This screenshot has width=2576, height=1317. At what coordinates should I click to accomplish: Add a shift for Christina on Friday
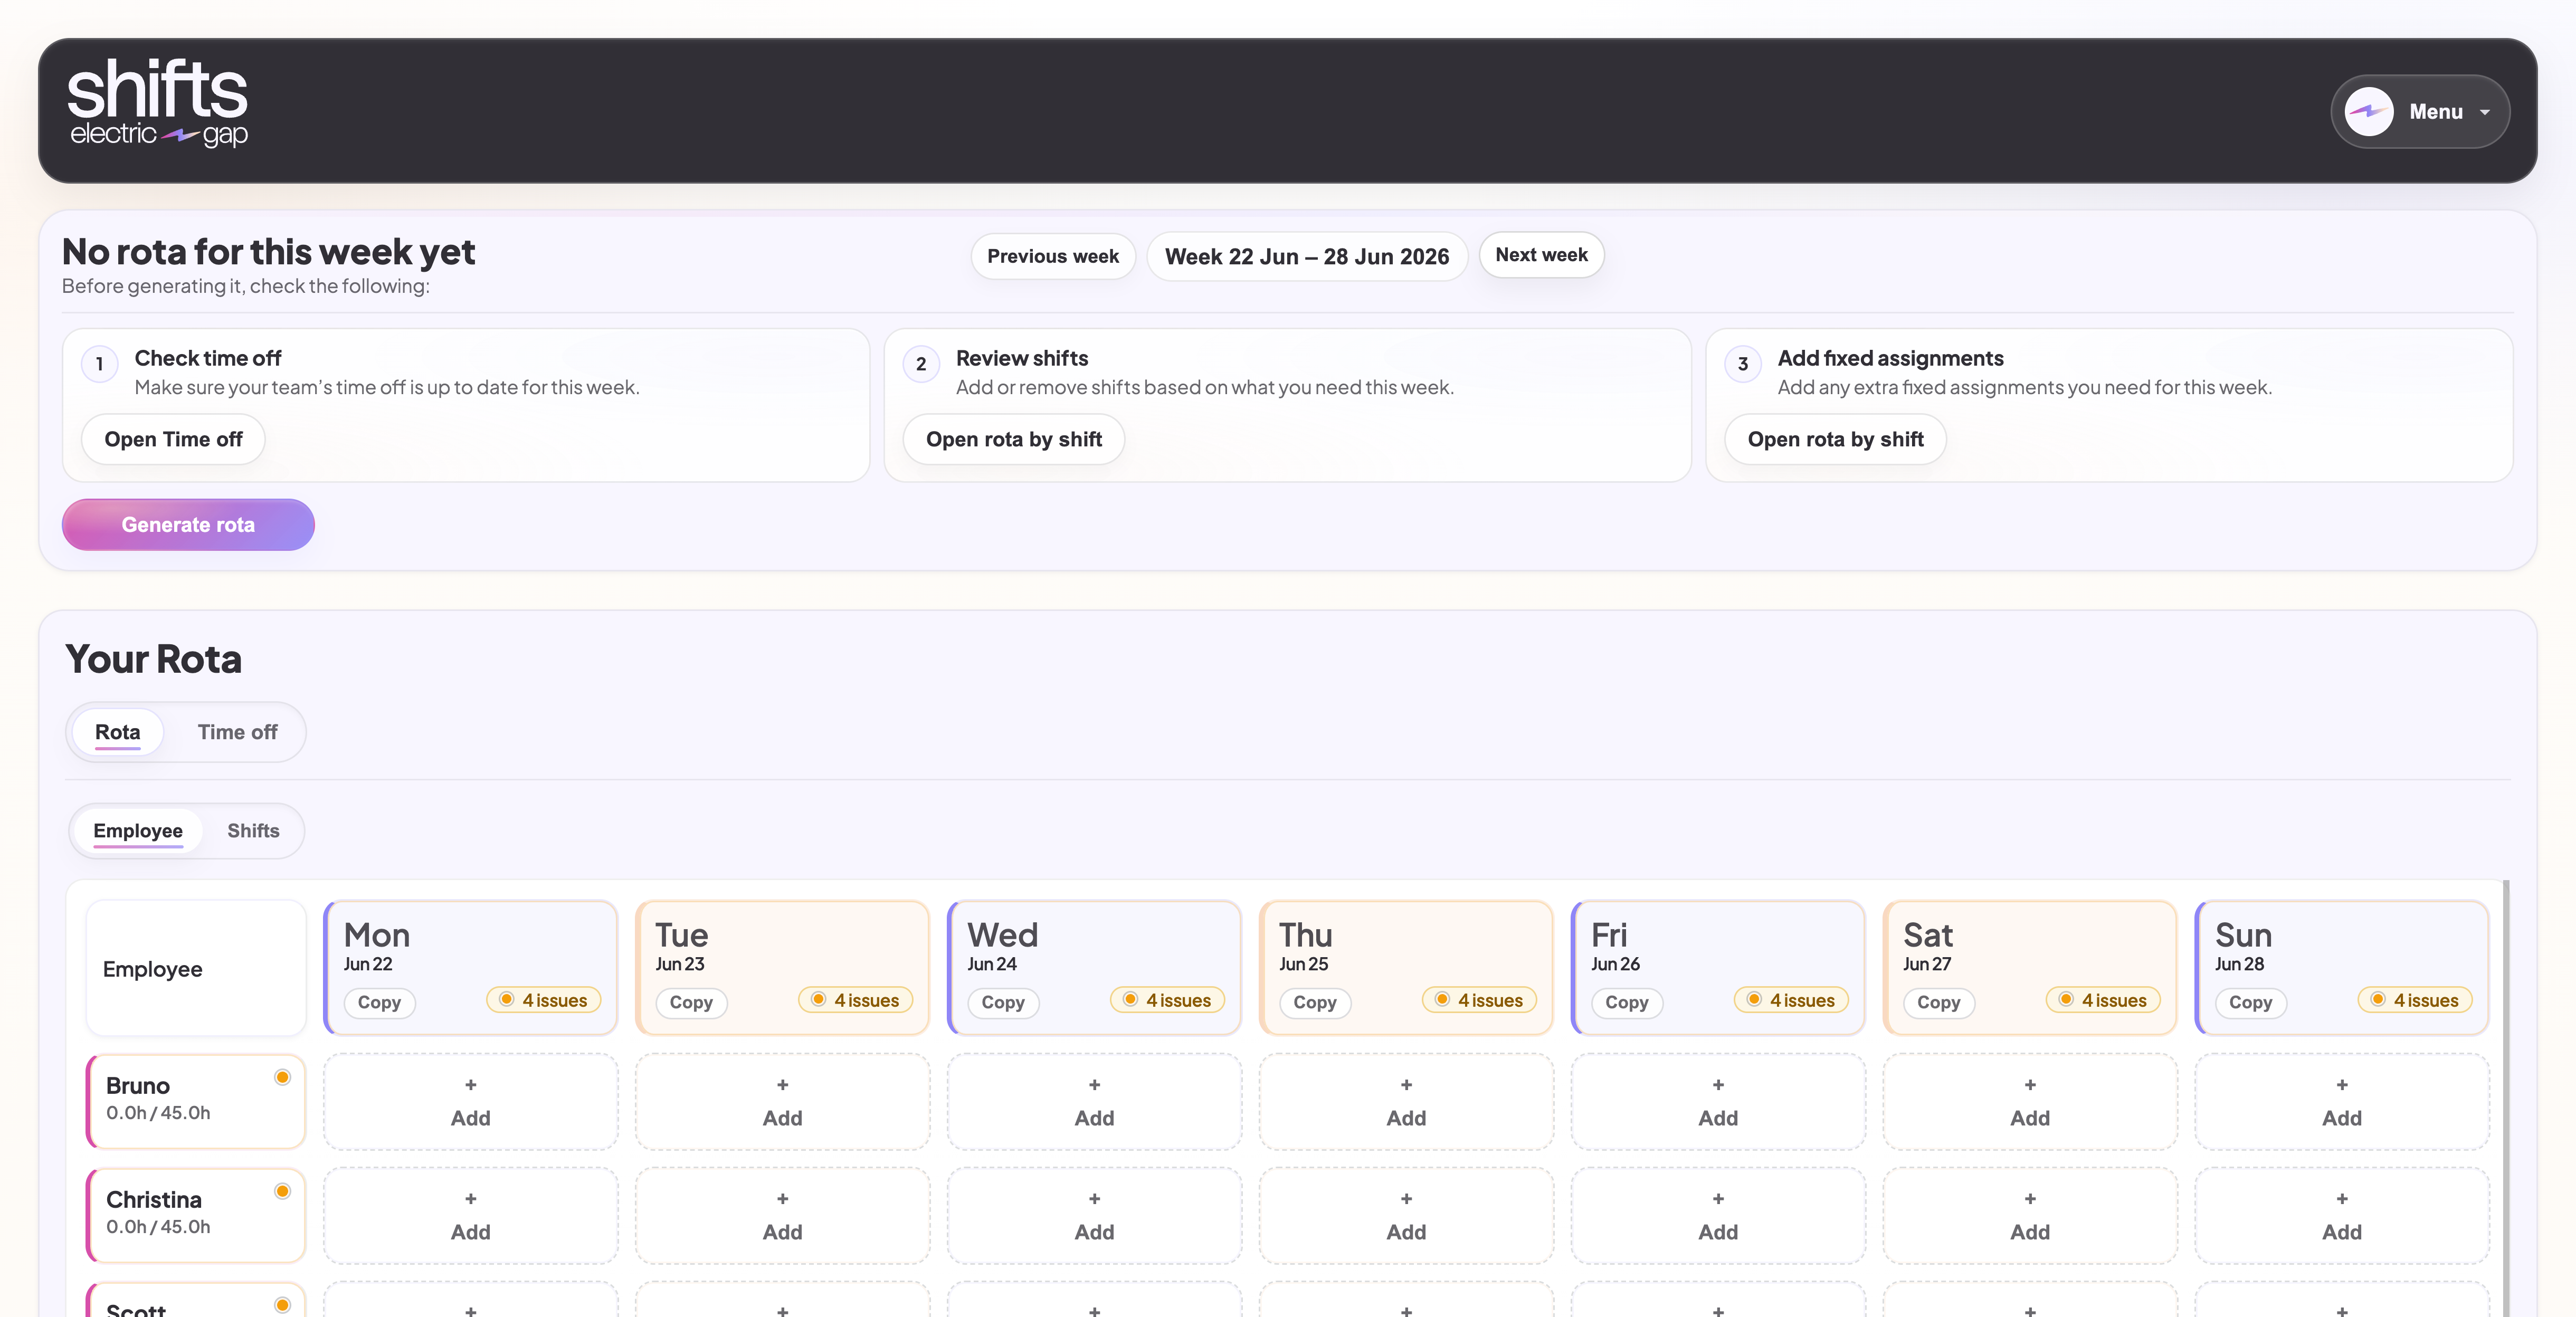point(1719,1215)
